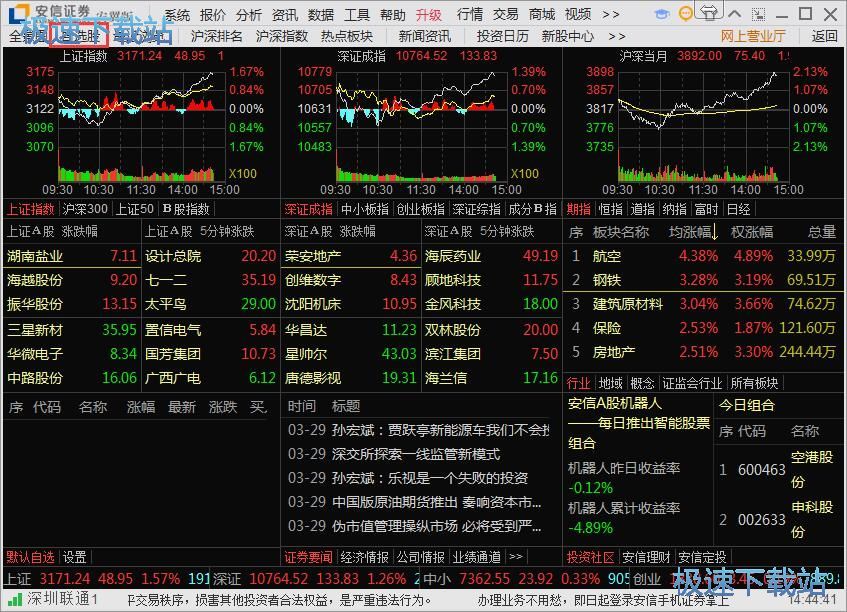
Task: Open the graduation cap investor school icon
Action: (x=661, y=14)
